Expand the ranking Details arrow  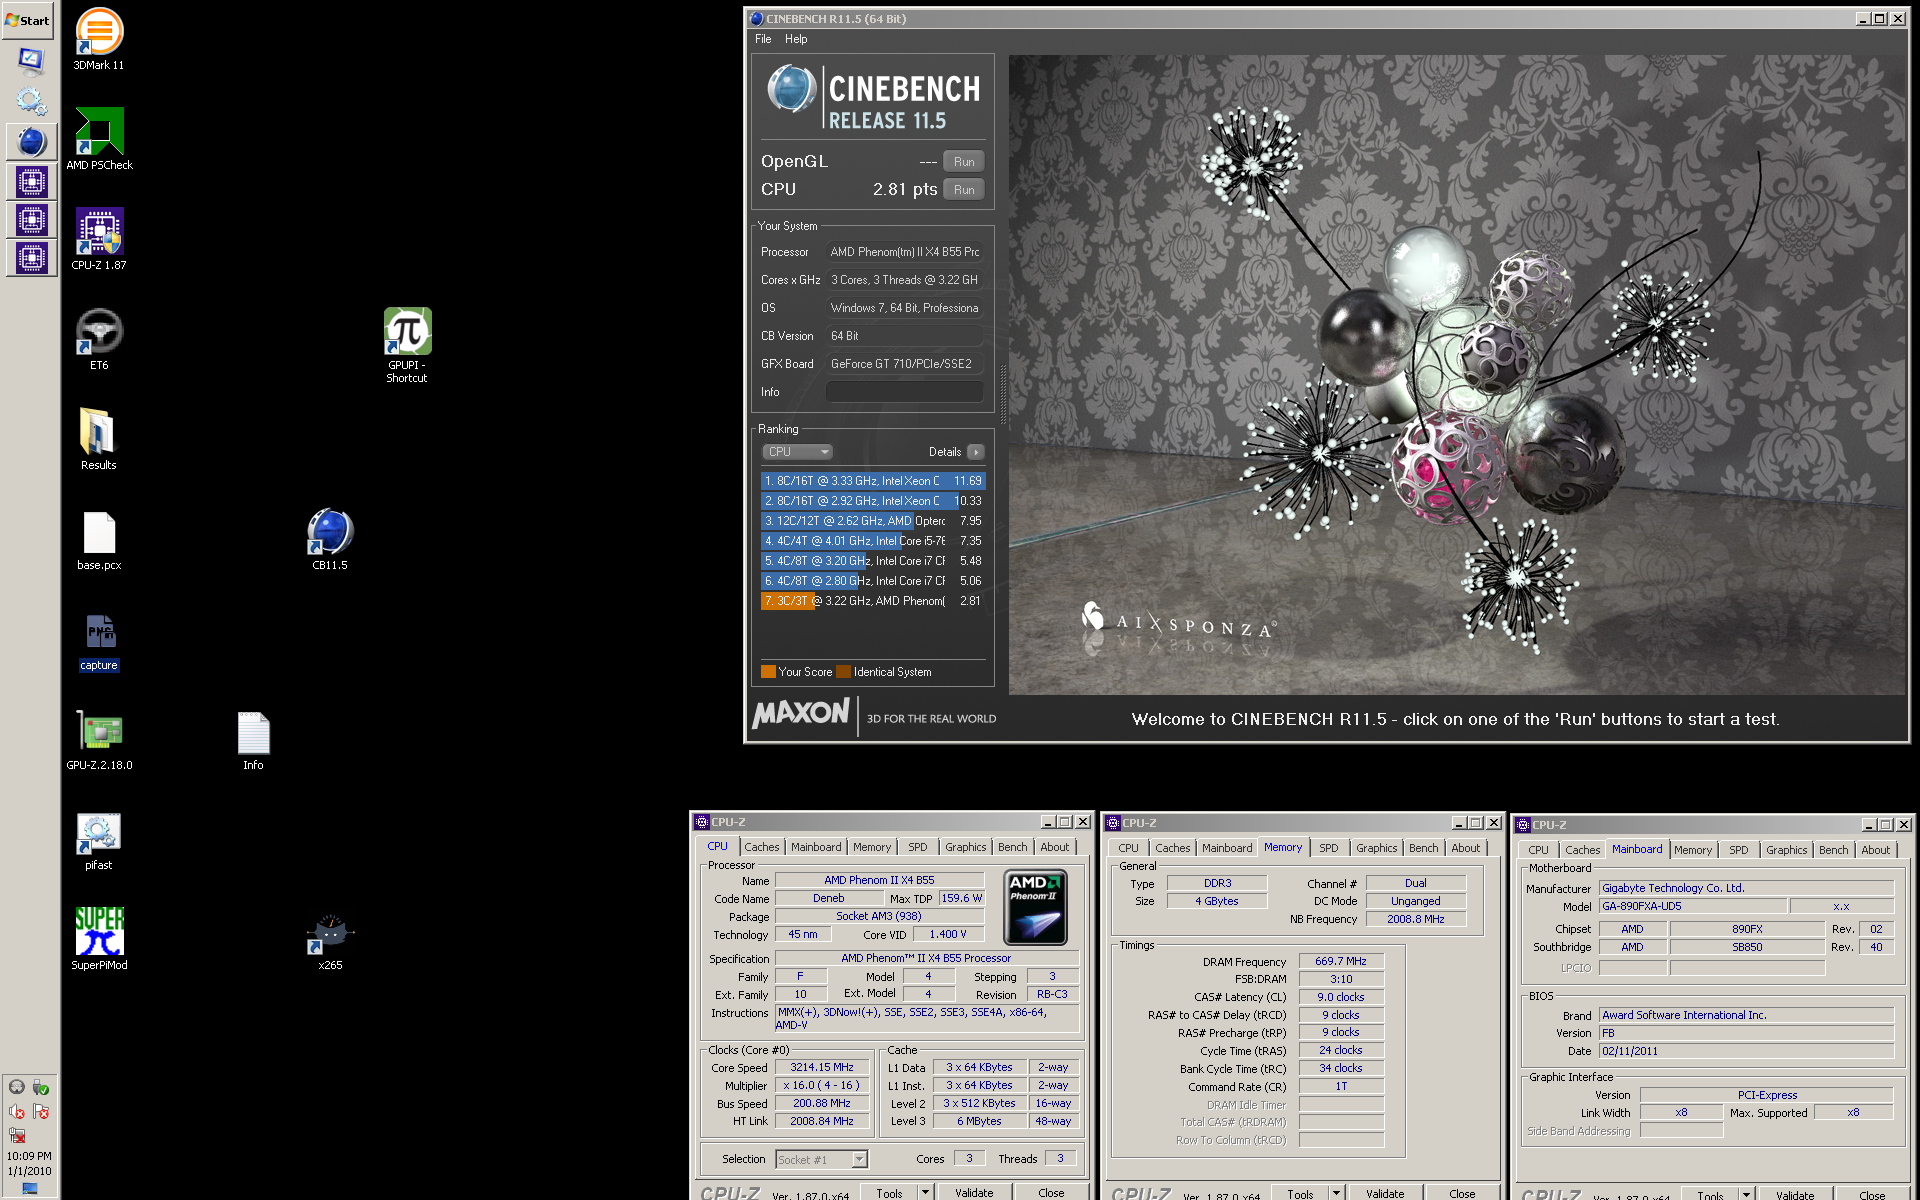click(x=976, y=452)
